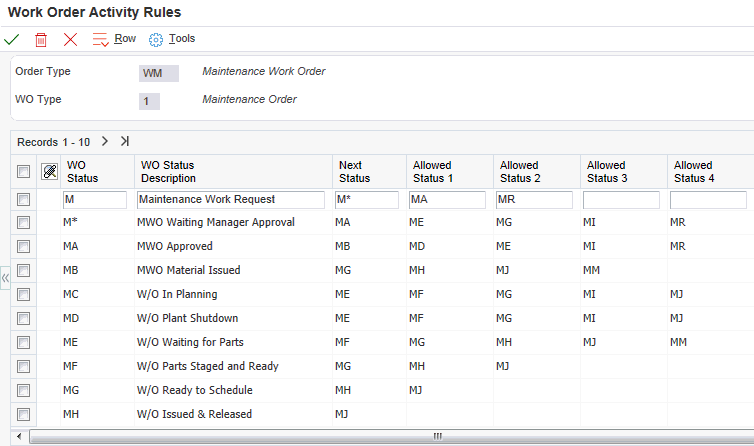Screen dimensions: 754x446
Task: Check the MWO Approved row checkbox
Action: pyautogui.click(x=24, y=246)
